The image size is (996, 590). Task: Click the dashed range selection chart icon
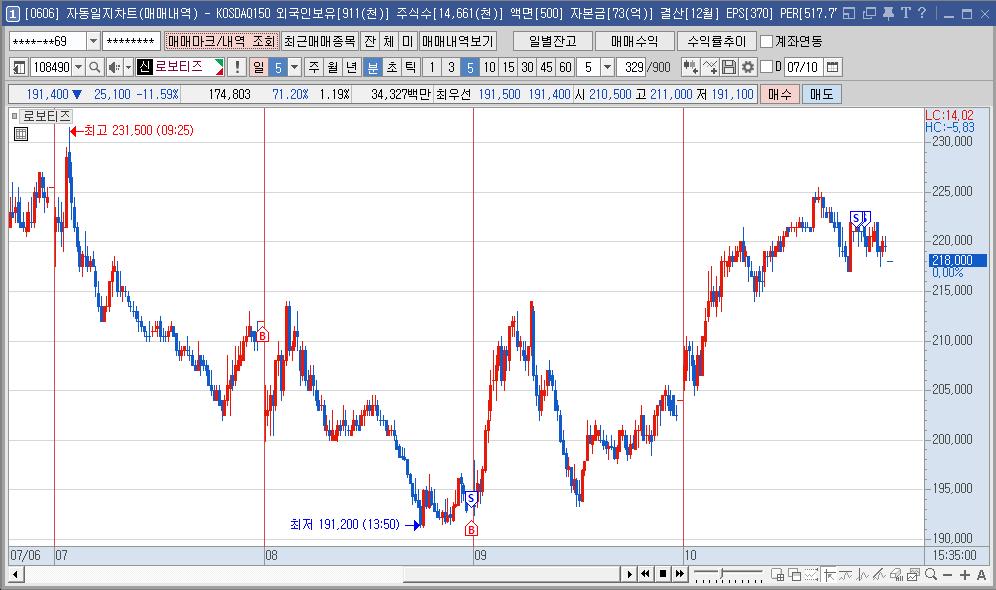(811, 575)
